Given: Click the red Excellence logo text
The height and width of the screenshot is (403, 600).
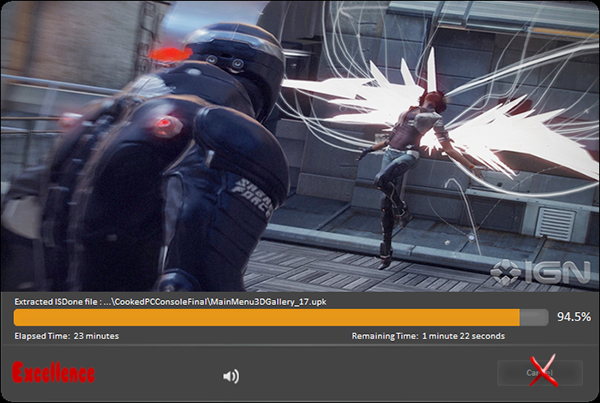Looking at the screenshot, I should pos(54,372).
